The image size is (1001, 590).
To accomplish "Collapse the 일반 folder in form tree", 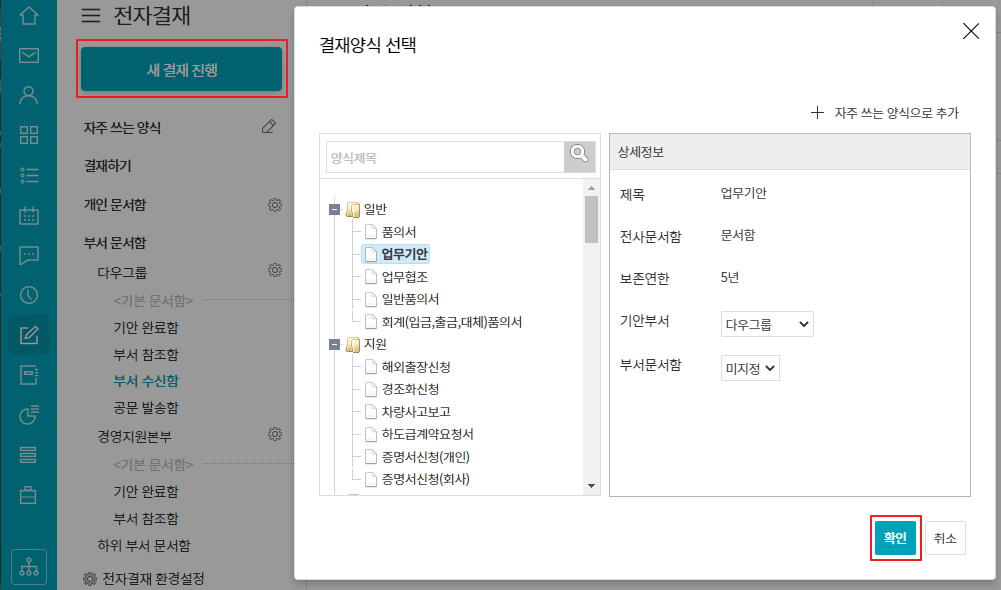I will pyautogui.click(x=334, y=210).
